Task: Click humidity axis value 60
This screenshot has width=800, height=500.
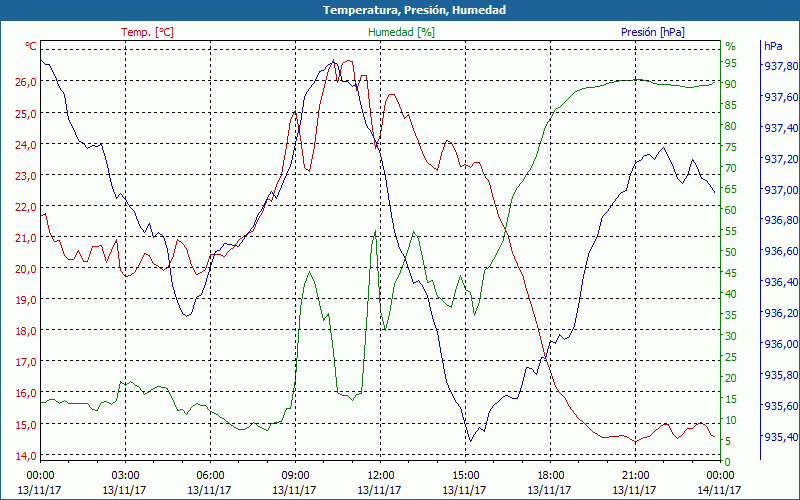Action: 731,210
